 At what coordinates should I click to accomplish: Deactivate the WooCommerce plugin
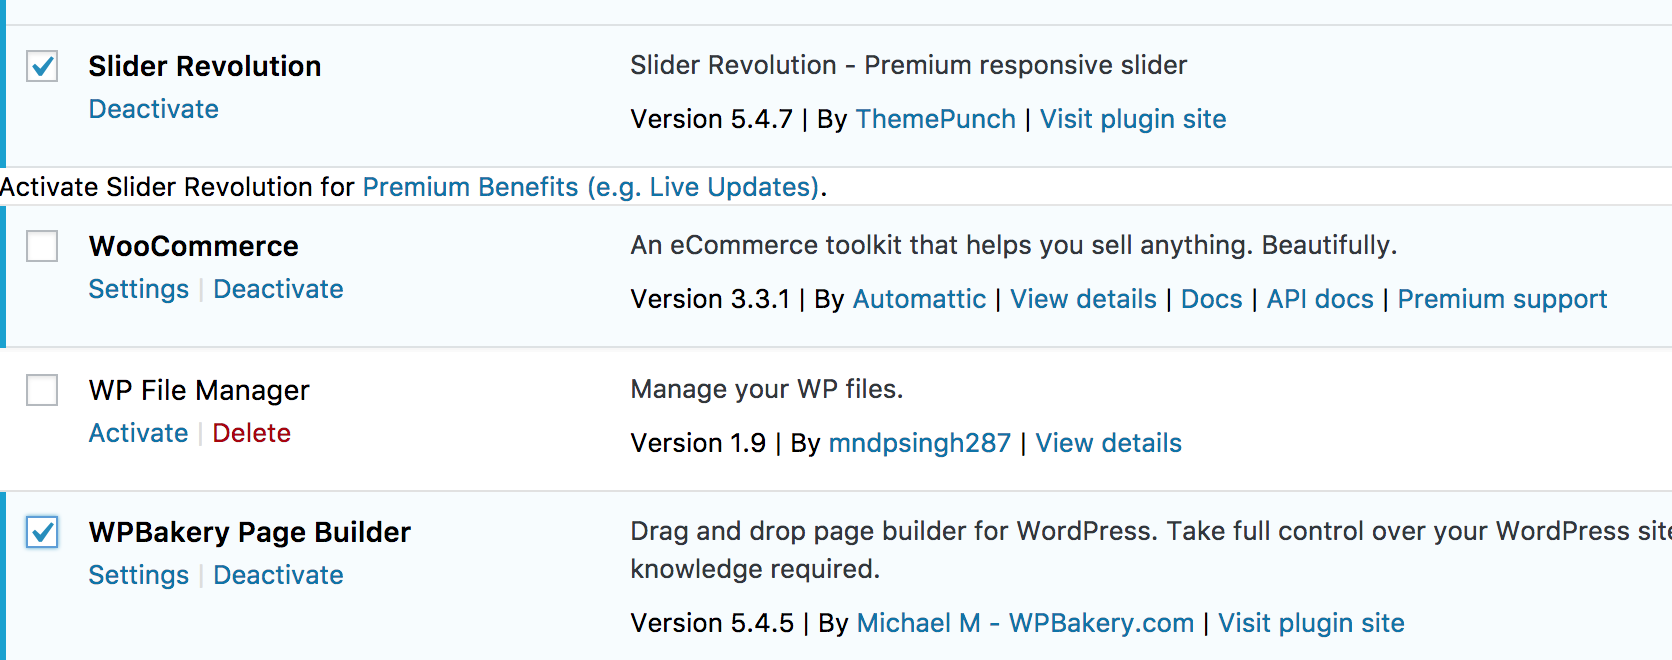pos(278,289)
